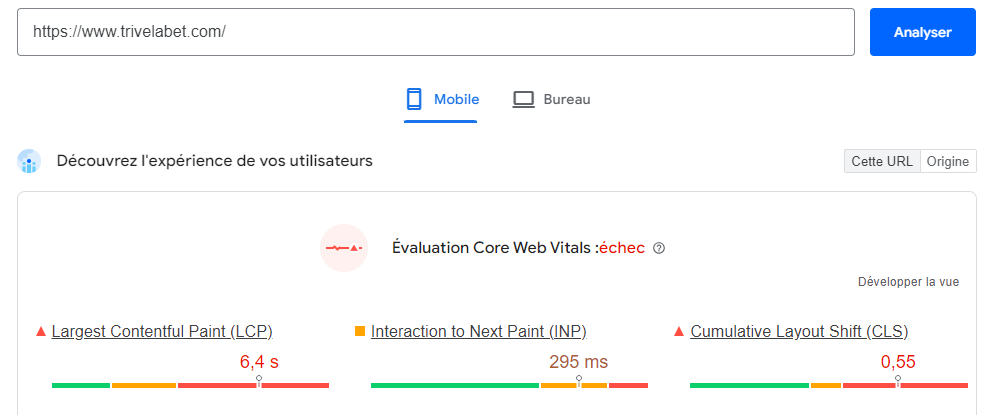Click the red triangle beside LCP

point(41,331)
